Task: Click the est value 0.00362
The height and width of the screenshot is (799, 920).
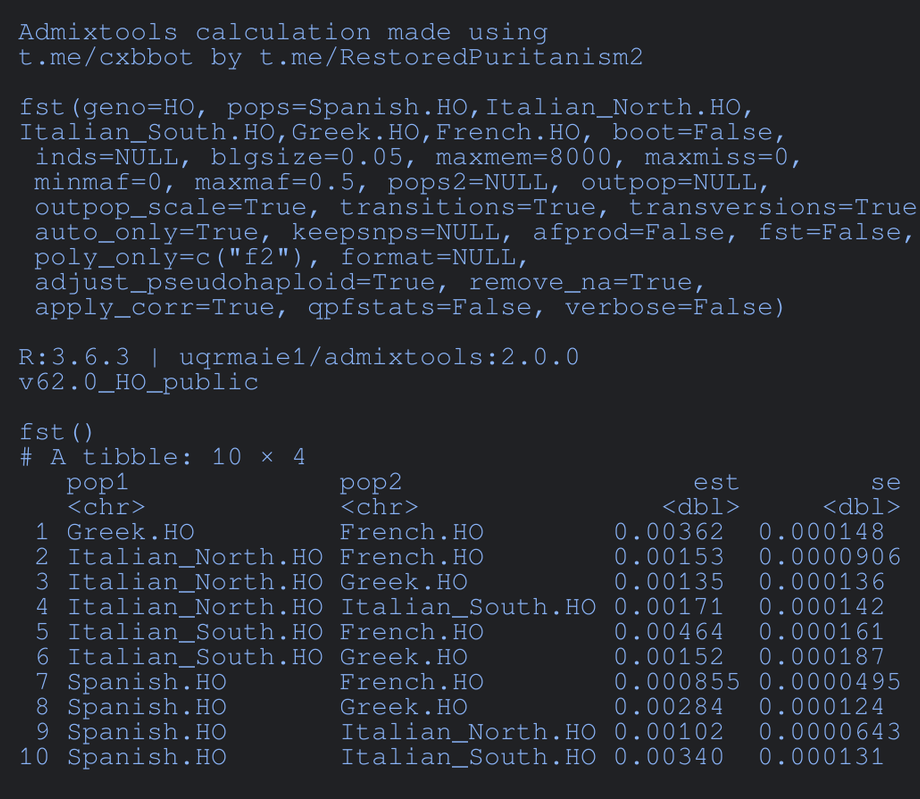Action: pos(668,532)
